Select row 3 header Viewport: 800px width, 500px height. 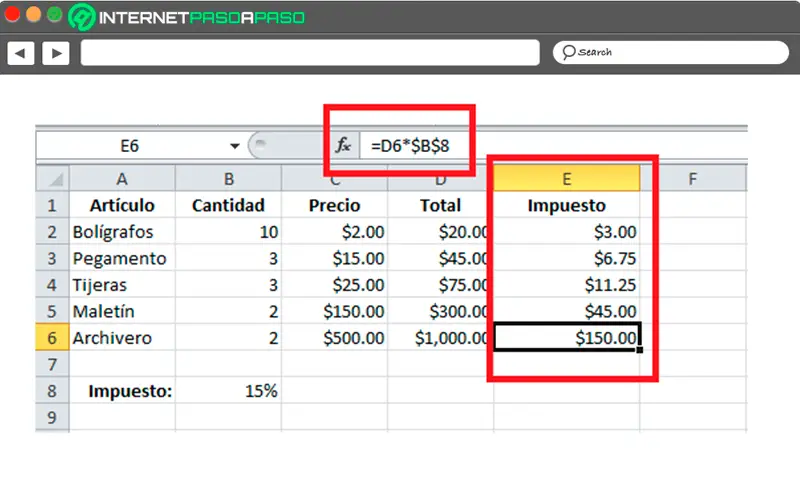(x=52, y=258)
